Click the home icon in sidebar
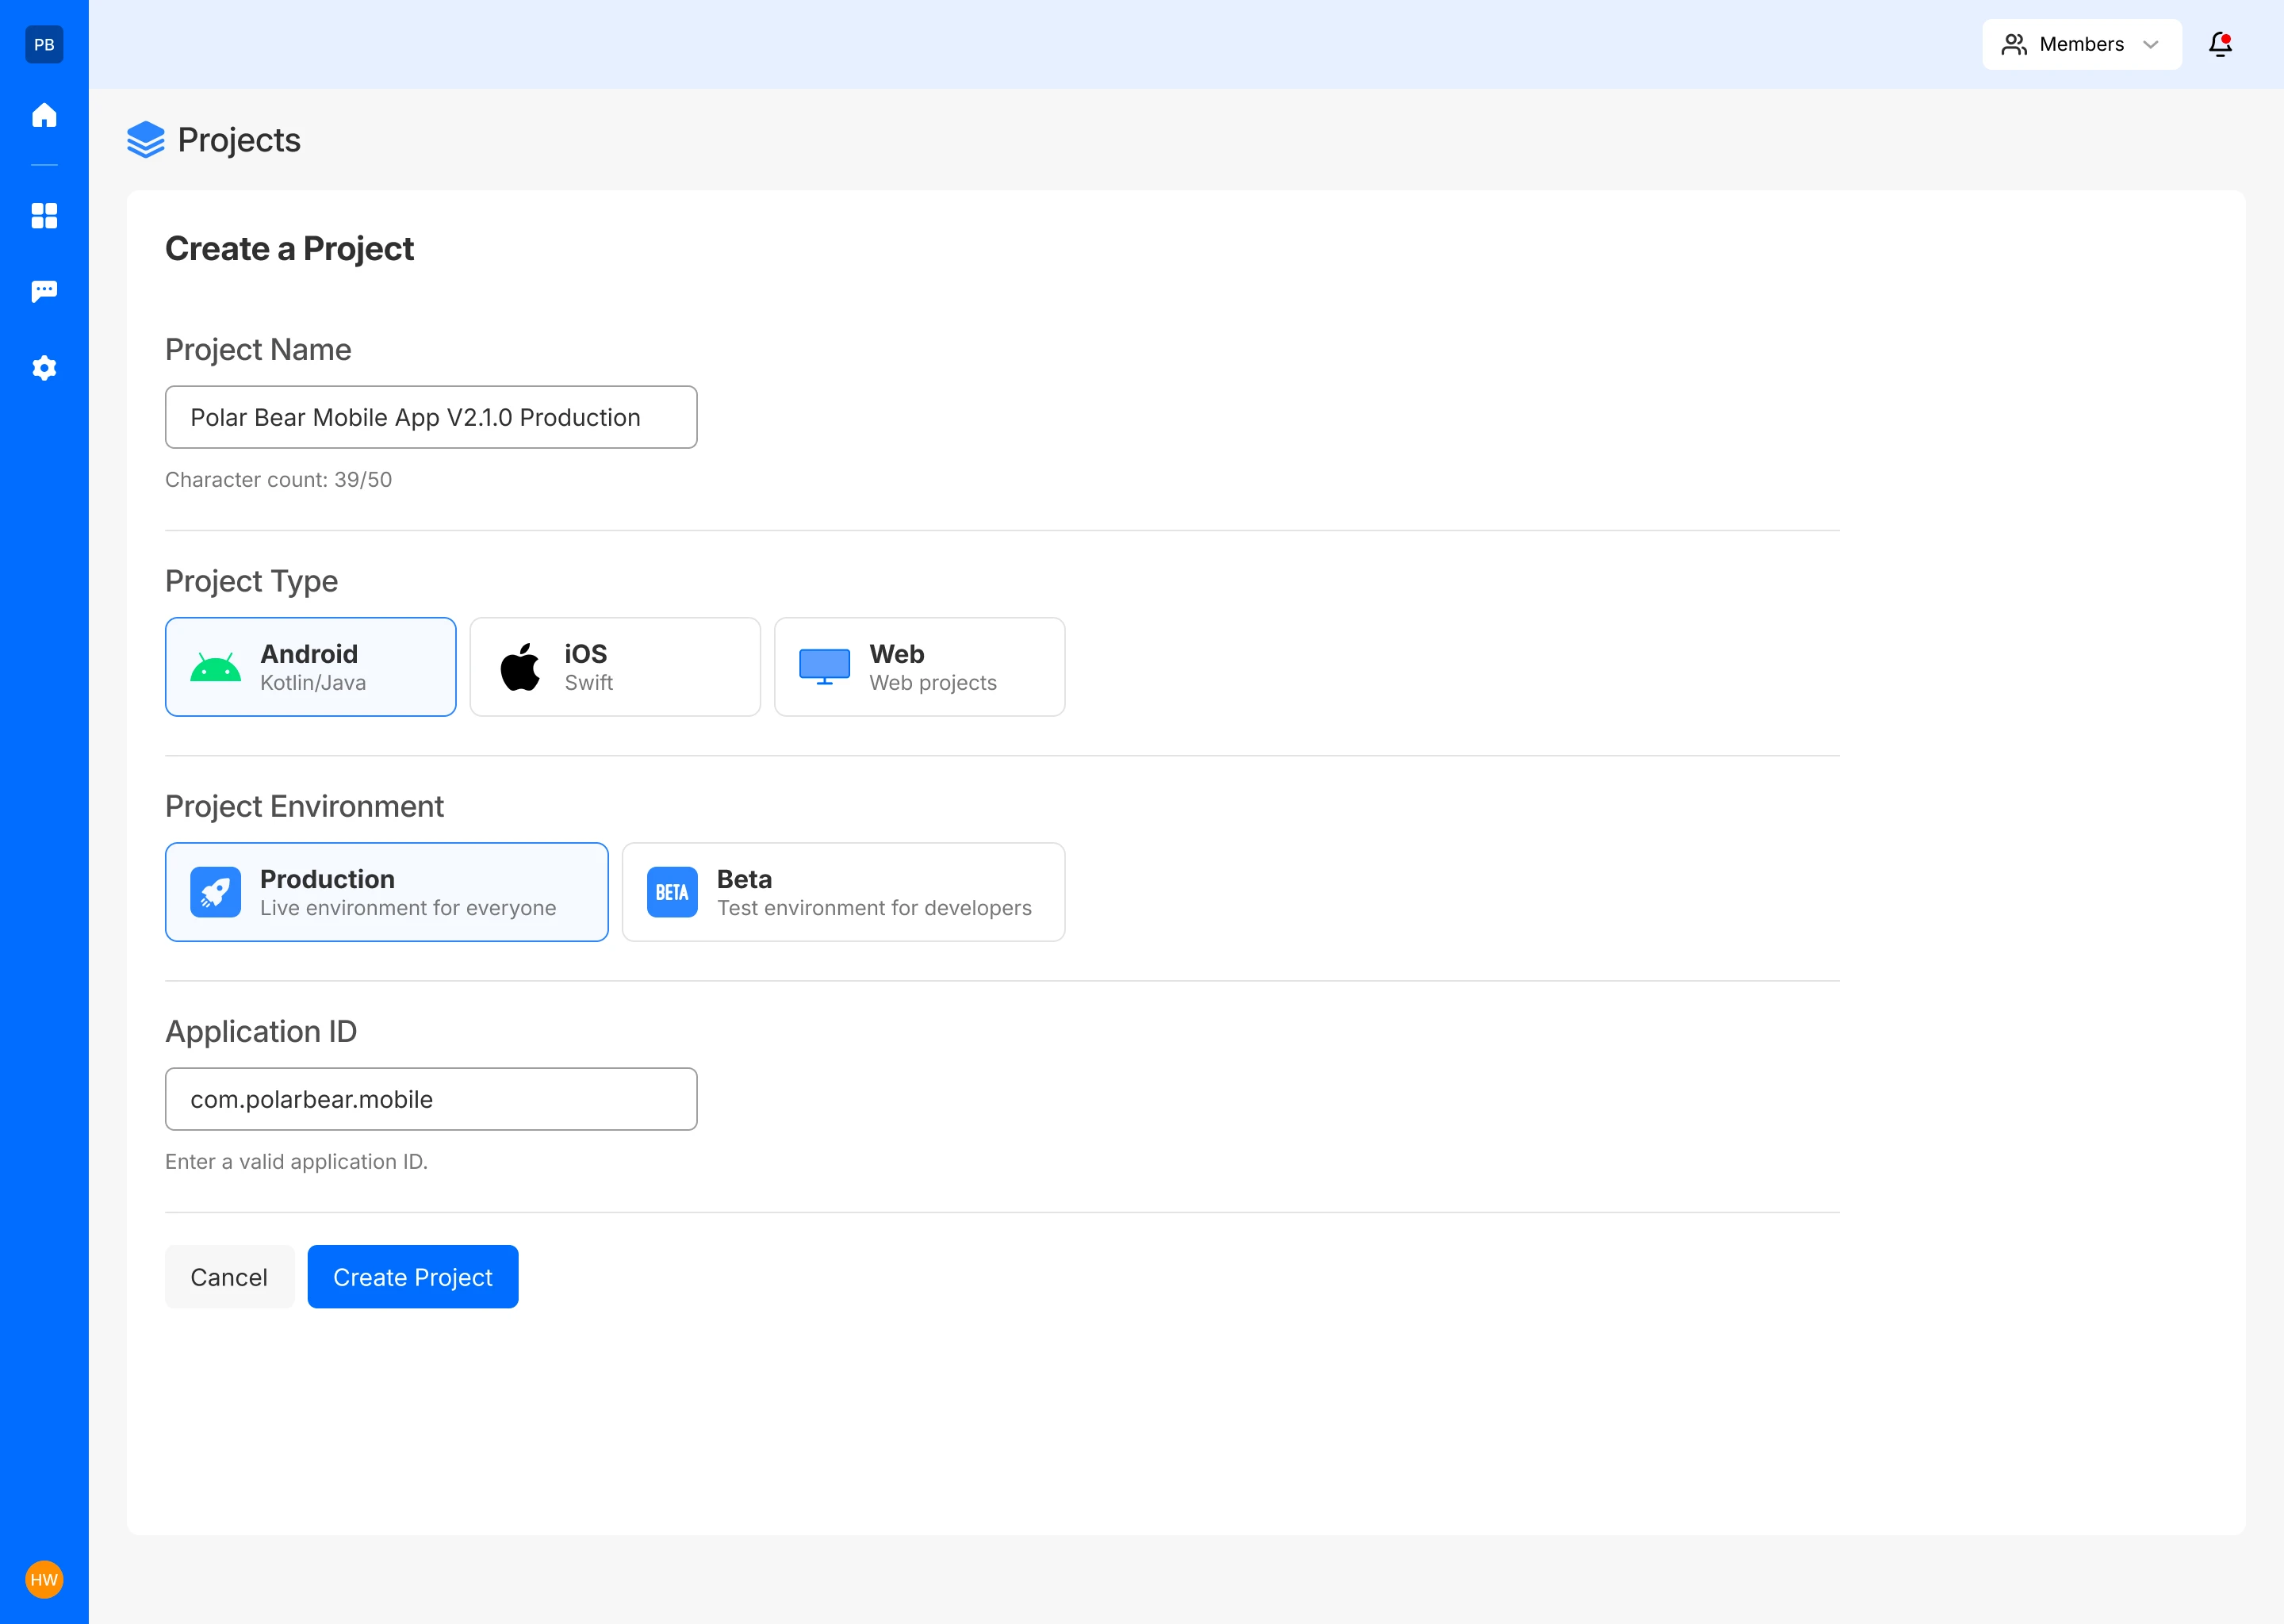 [x=44, y=115]
